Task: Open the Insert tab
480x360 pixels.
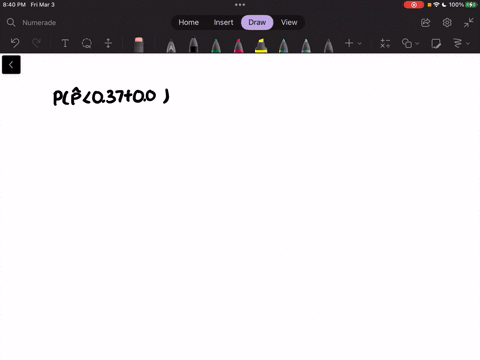Action: [223, 22]
